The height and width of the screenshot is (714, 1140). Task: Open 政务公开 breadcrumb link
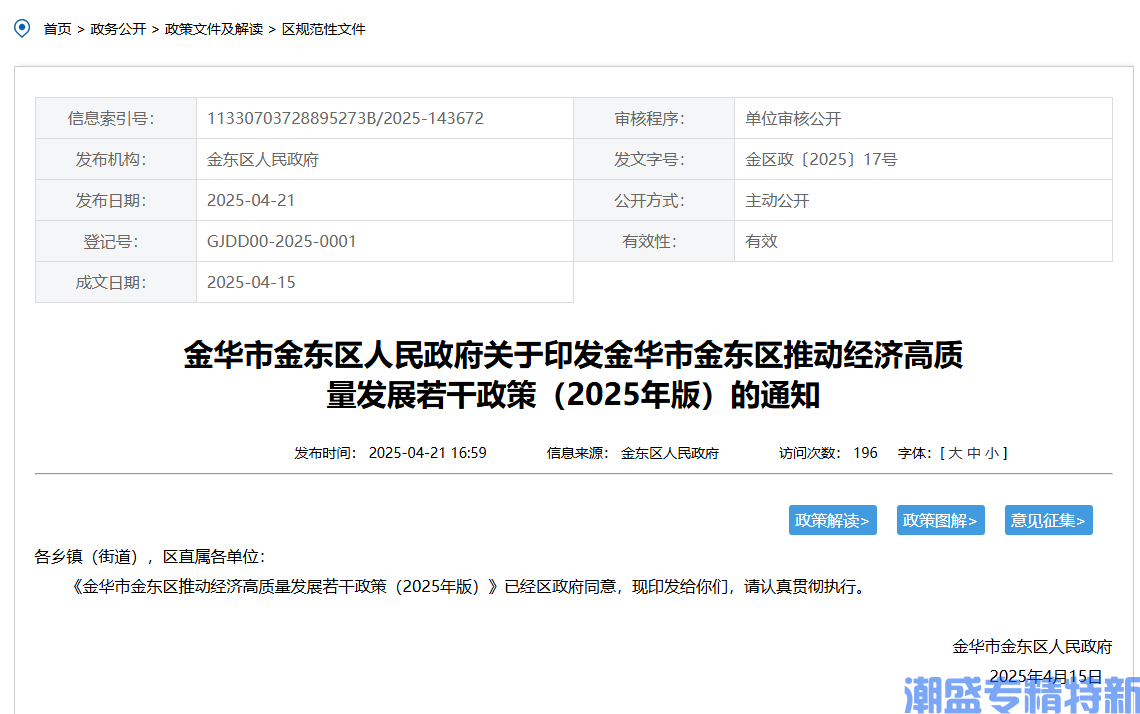pos(119,29)
